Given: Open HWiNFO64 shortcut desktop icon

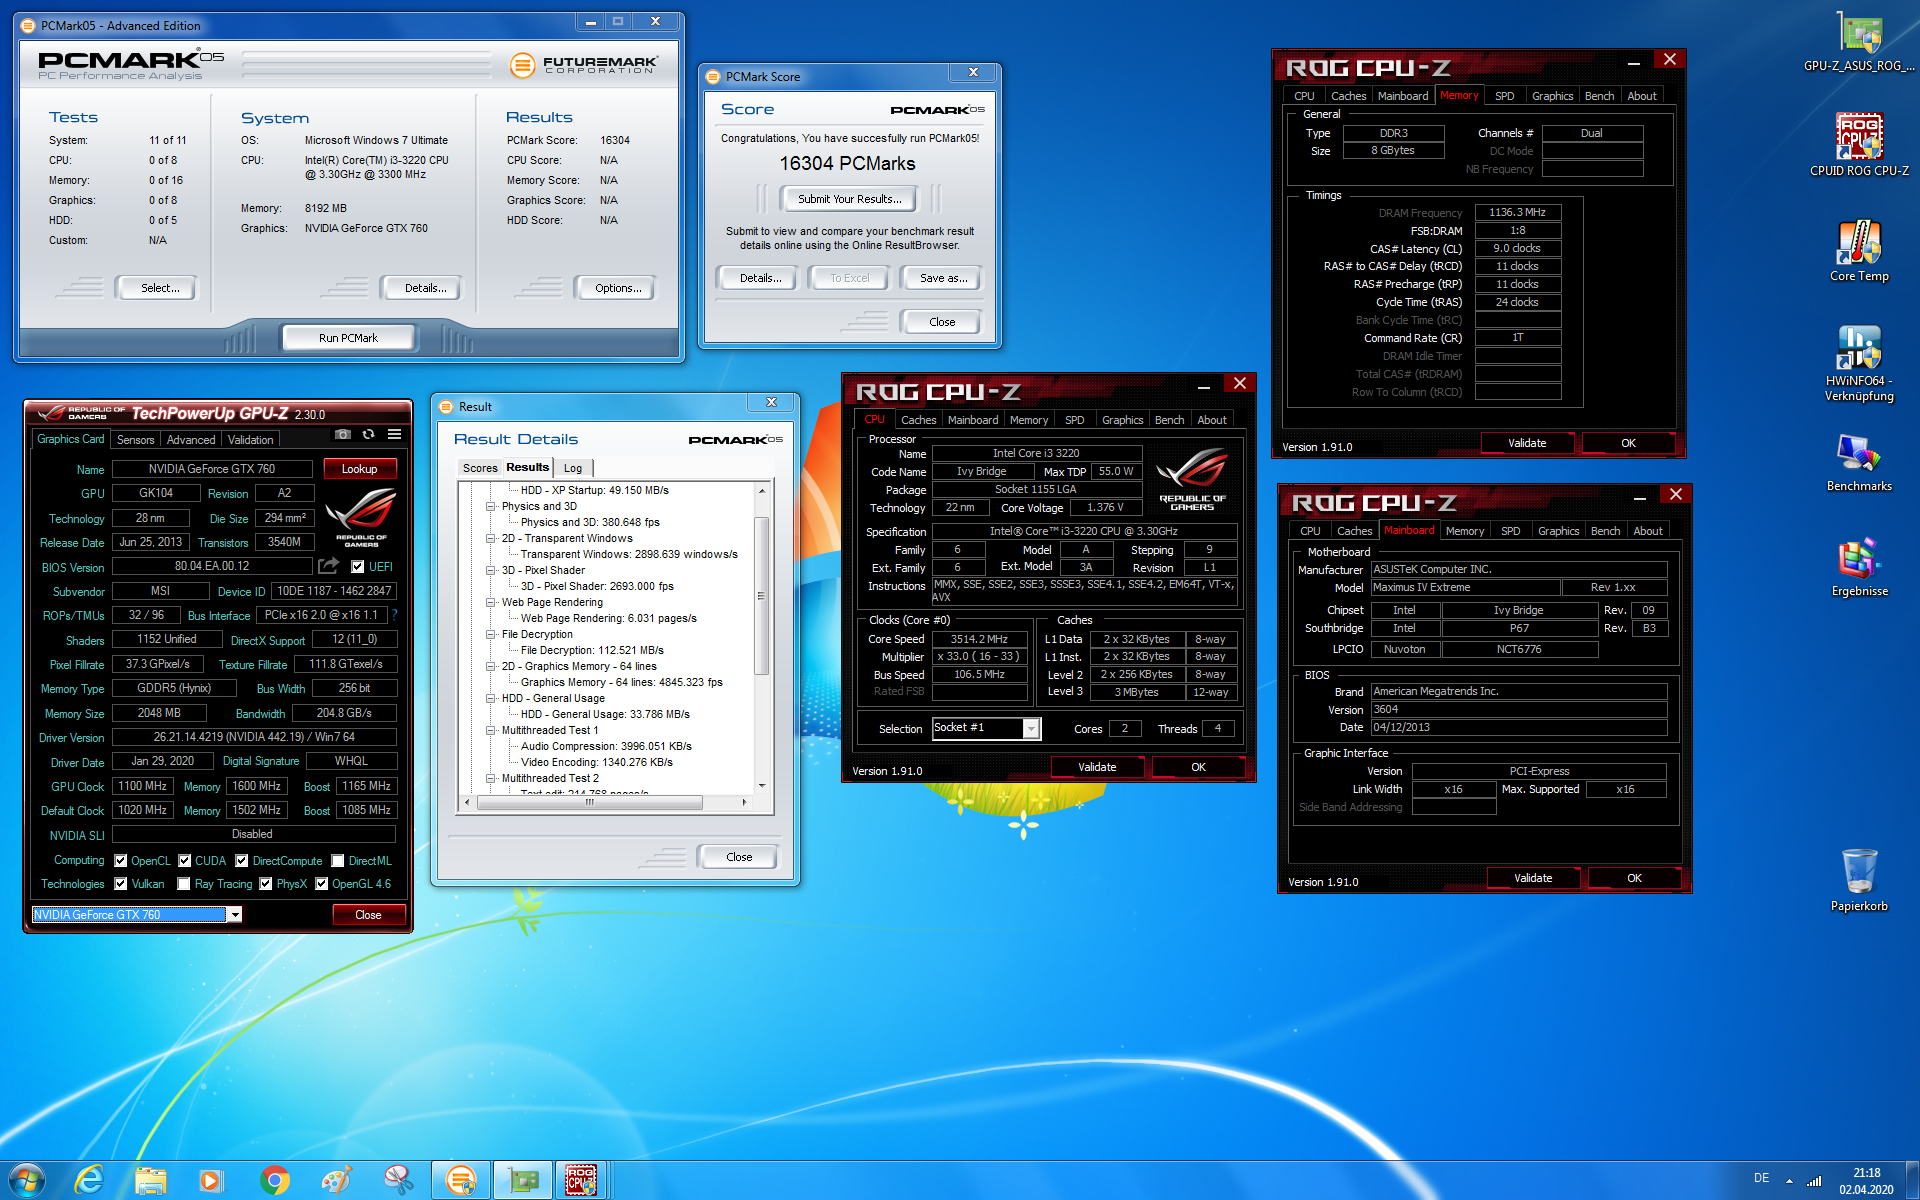Looking at the screenshot, I should click(x=1859, y=364).
